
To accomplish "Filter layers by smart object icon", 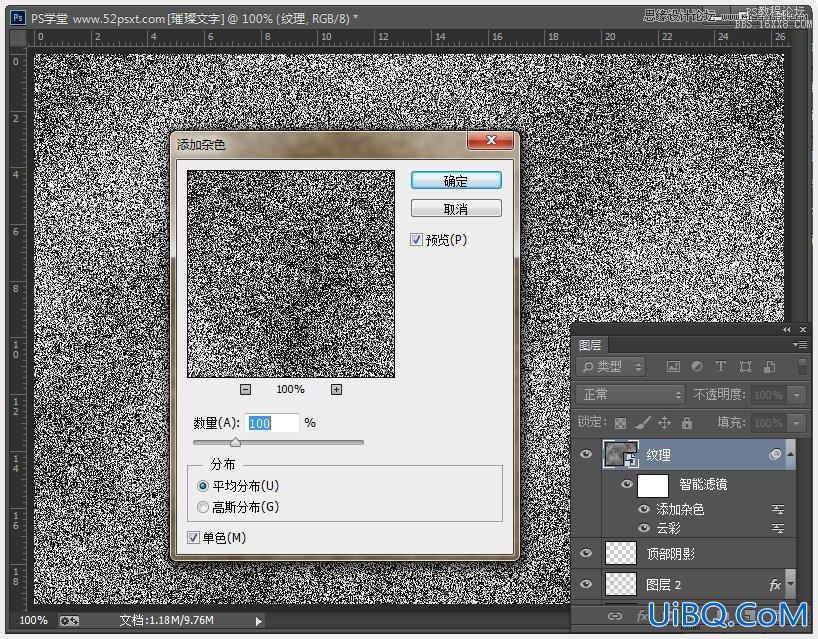I will pyautogui.click(x=769, y=367).
